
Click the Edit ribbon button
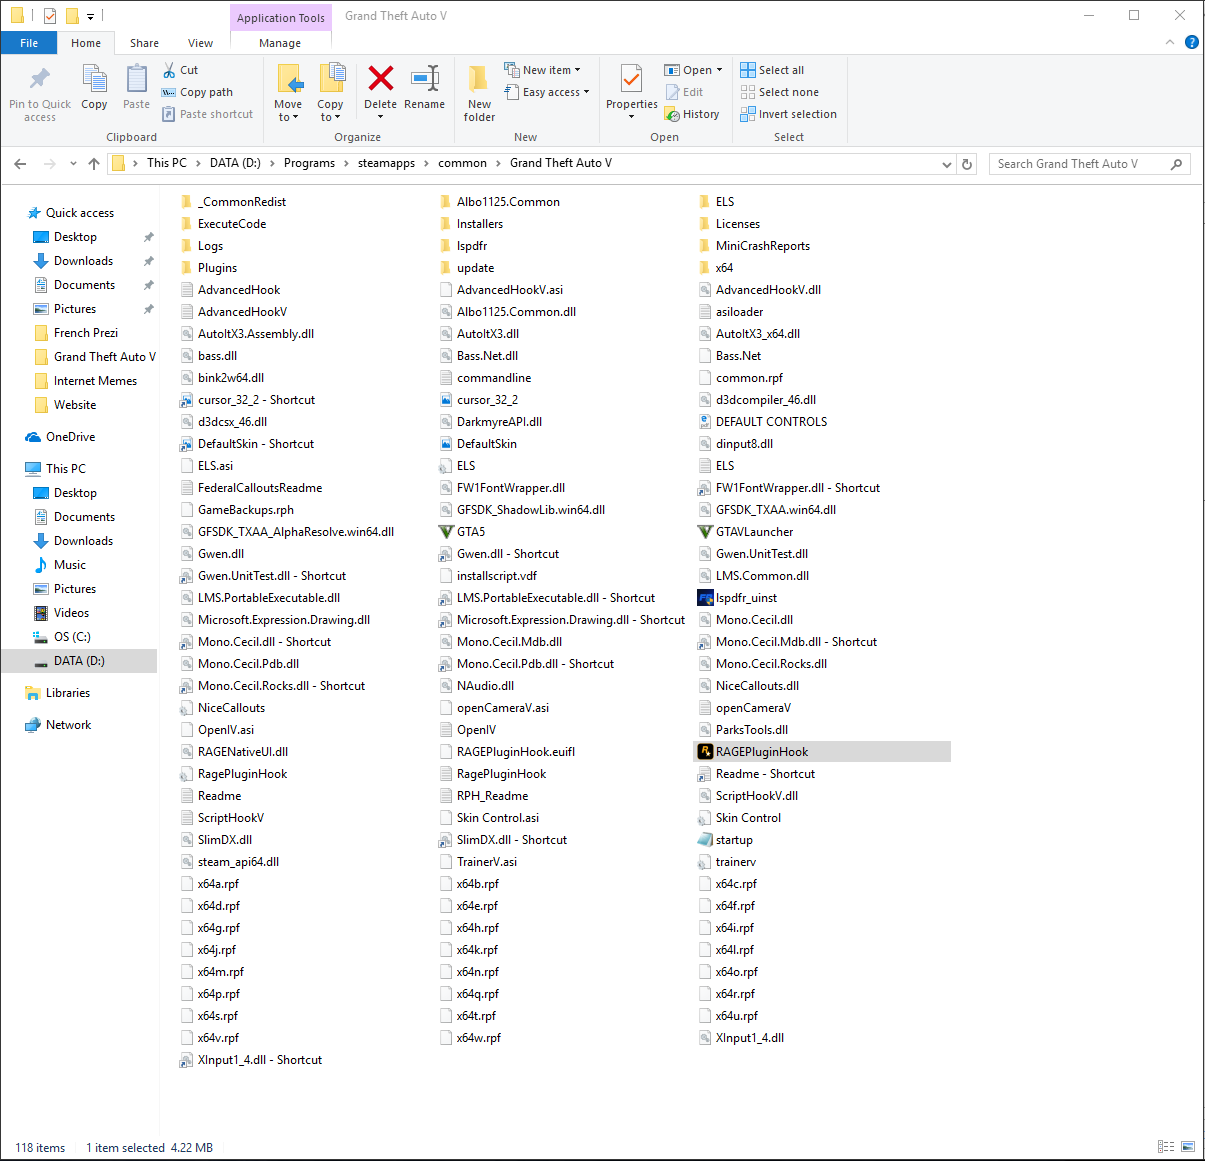click(x=685, y=92)
